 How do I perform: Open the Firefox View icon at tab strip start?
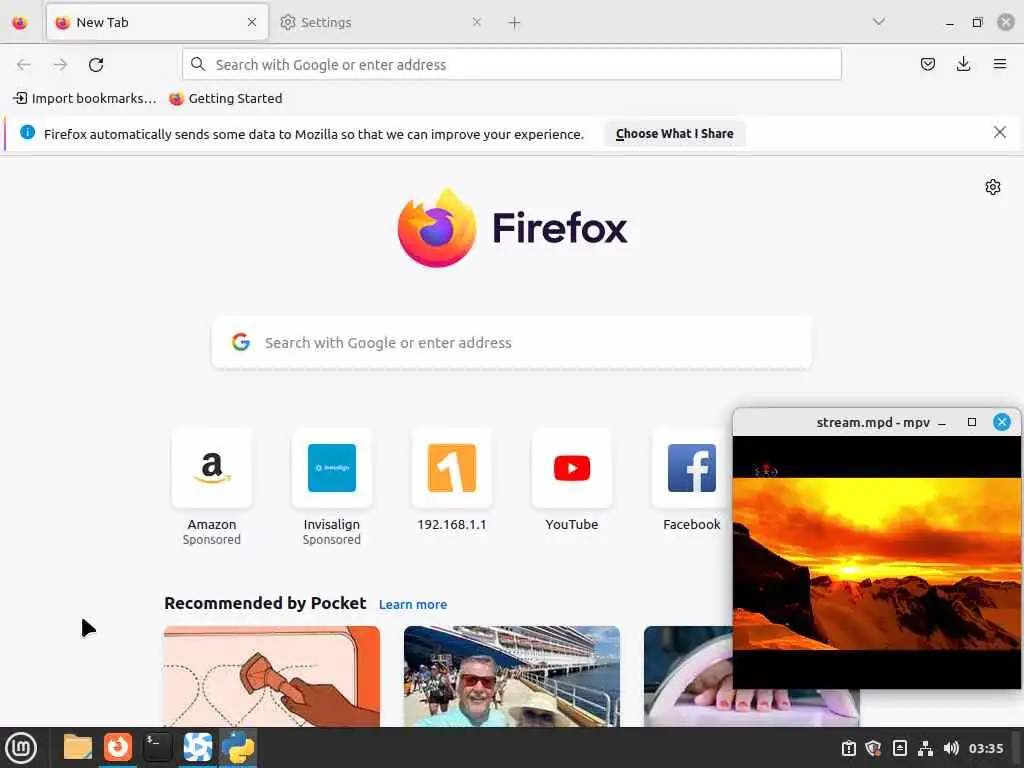(20, 23)
